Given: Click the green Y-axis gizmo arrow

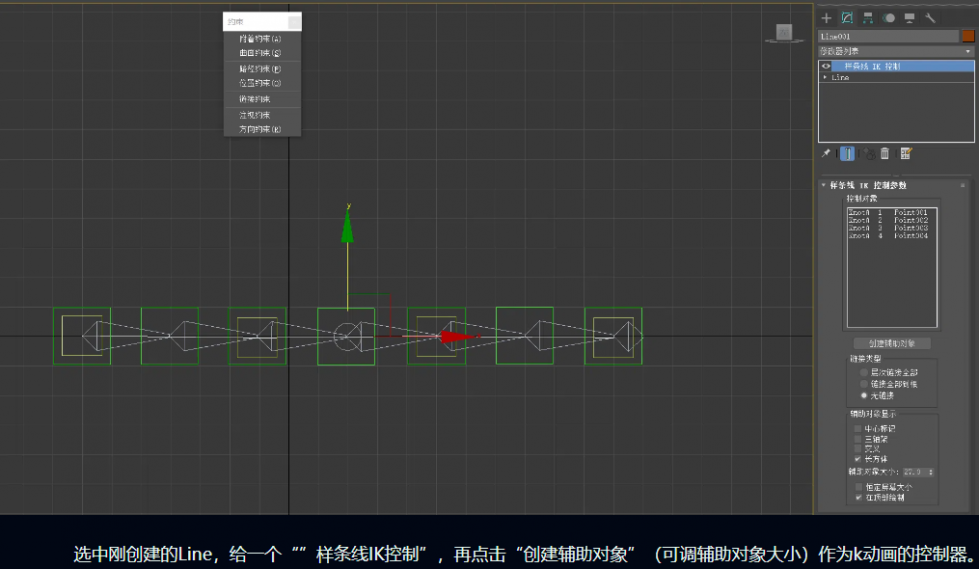Looking at the screenshot, I should 348,225.
